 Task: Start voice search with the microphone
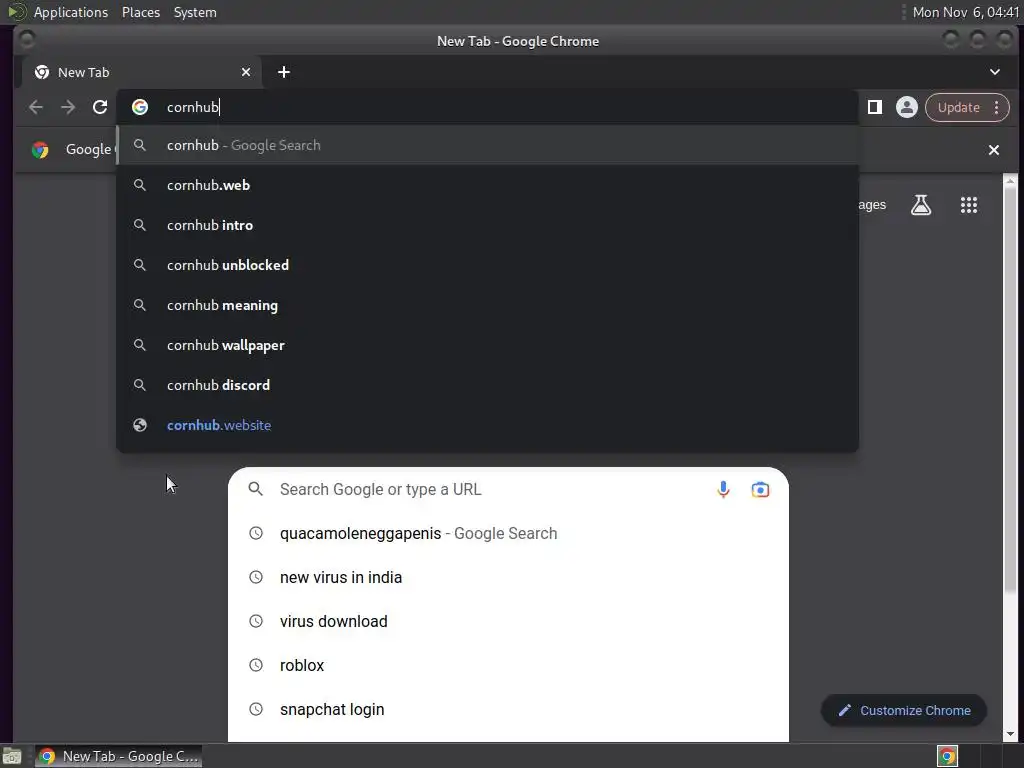tap(723, 489)
